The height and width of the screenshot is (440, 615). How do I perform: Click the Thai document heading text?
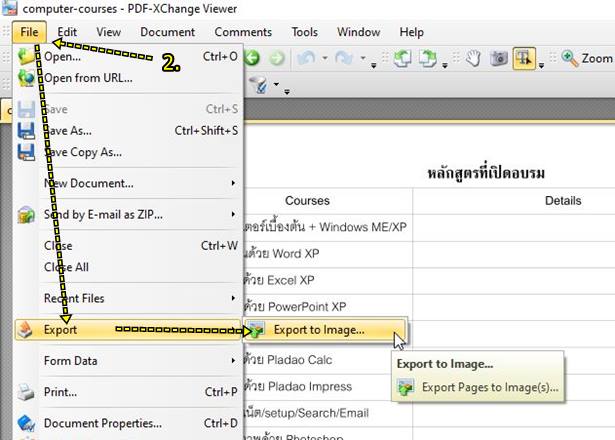click(x=486, y=173)
